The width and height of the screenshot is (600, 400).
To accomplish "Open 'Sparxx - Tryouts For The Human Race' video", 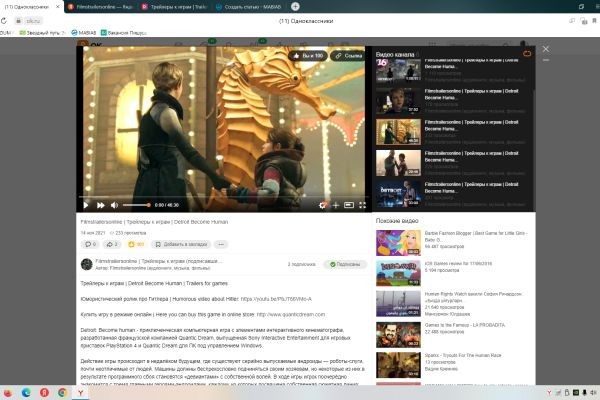I will pos(398,365).
